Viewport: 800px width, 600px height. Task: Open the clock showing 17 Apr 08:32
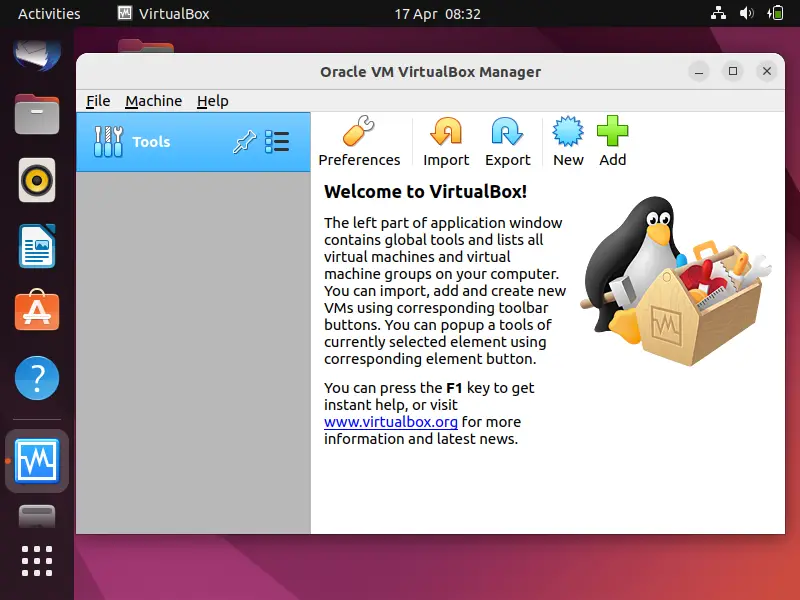pos(437,14)
